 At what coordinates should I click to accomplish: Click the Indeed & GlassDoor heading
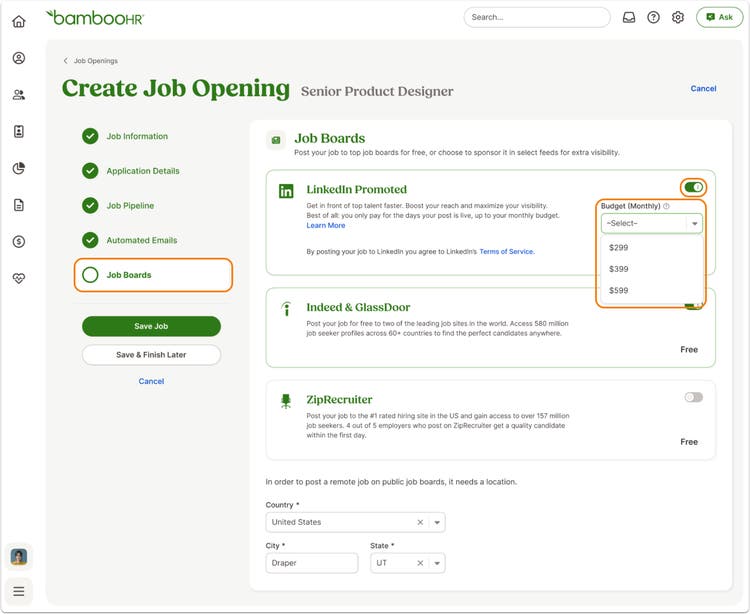pyautogui.click(x=358, y=307)
